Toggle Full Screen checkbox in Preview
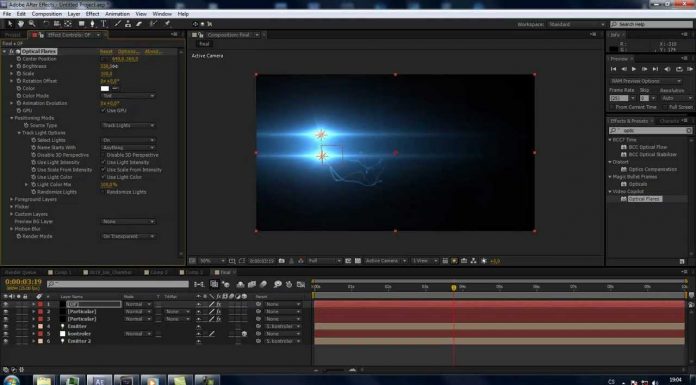 [665, 107]
